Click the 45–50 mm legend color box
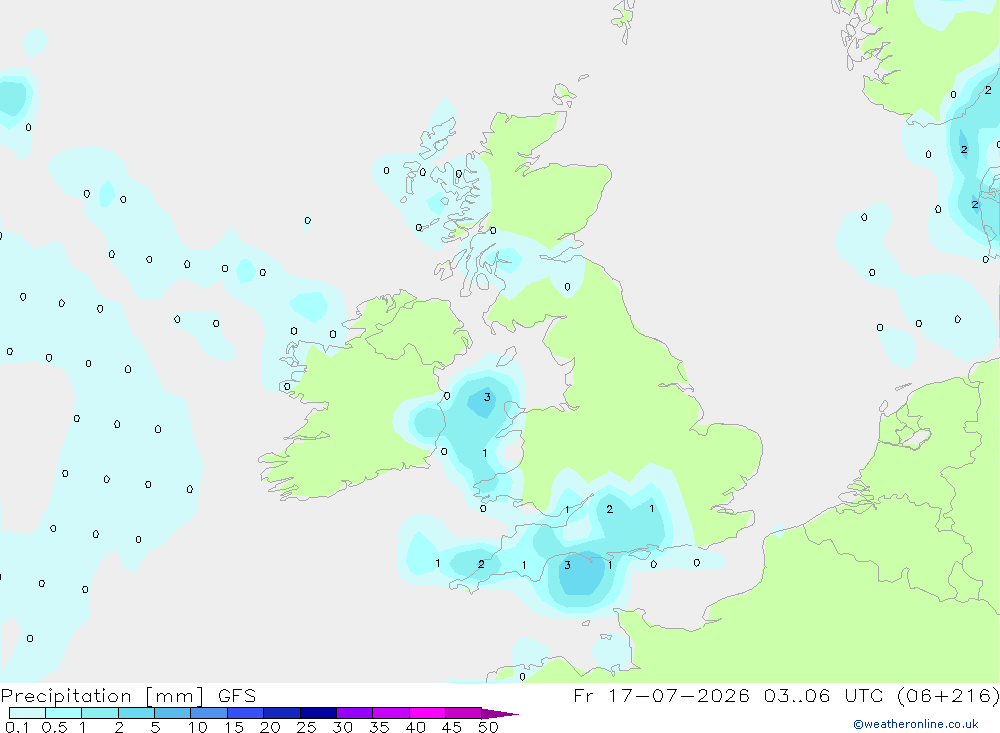 (464, 713)
